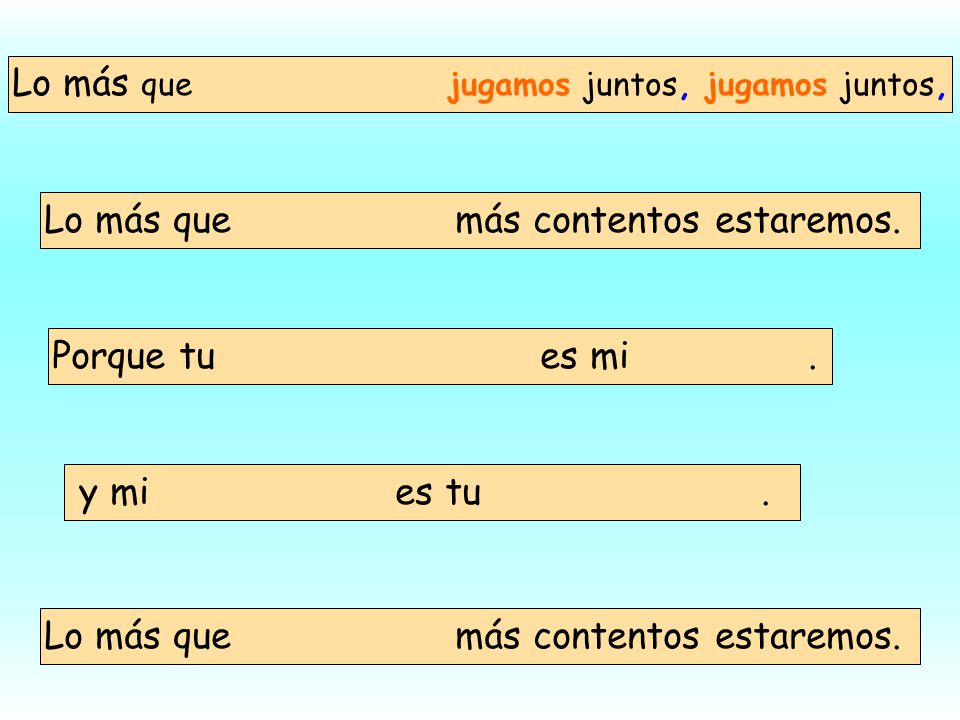Click "Lo más que" in the top box

pos(102,84)
